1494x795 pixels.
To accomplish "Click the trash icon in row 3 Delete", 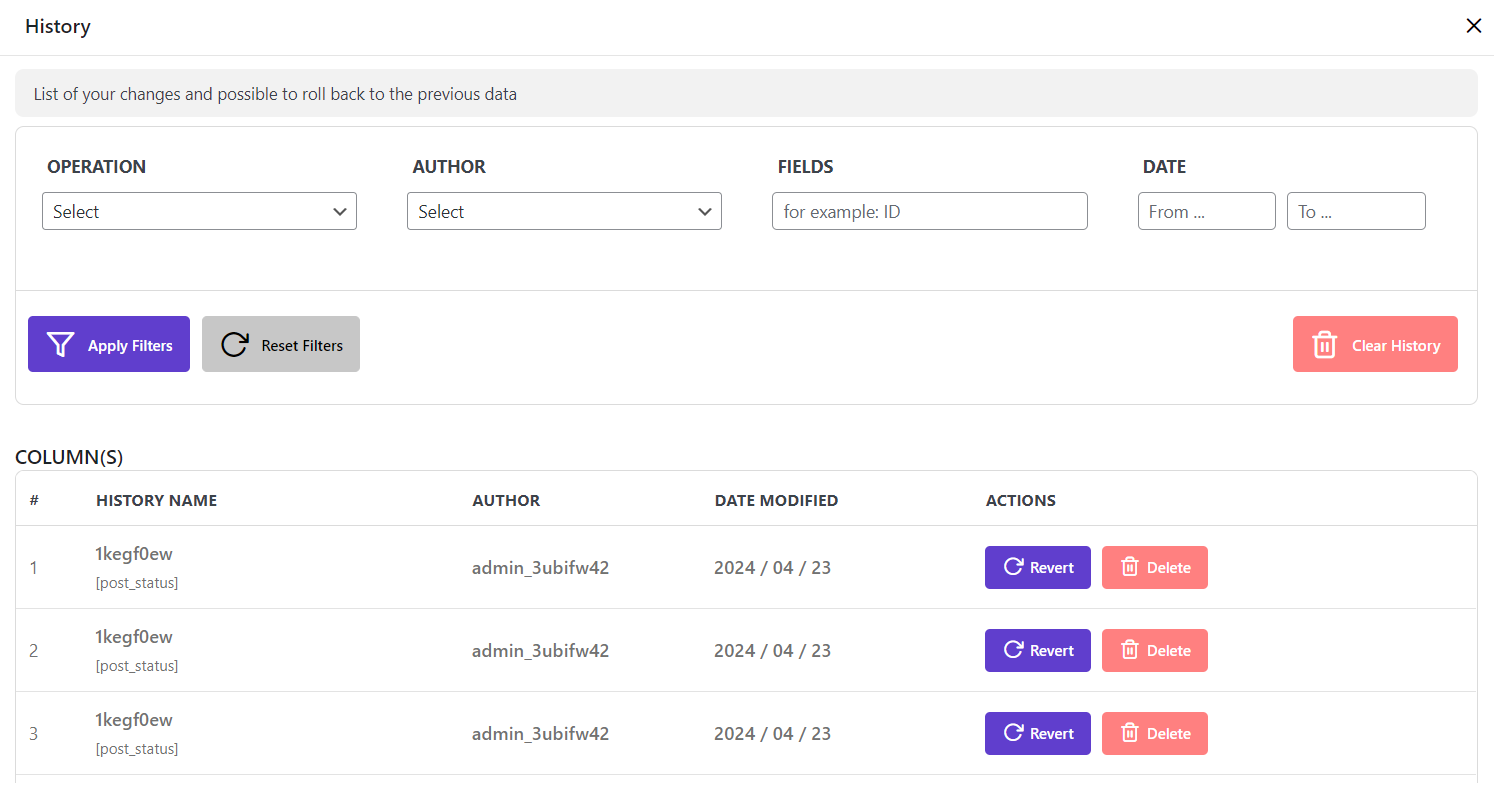I will pos(1130,733).
